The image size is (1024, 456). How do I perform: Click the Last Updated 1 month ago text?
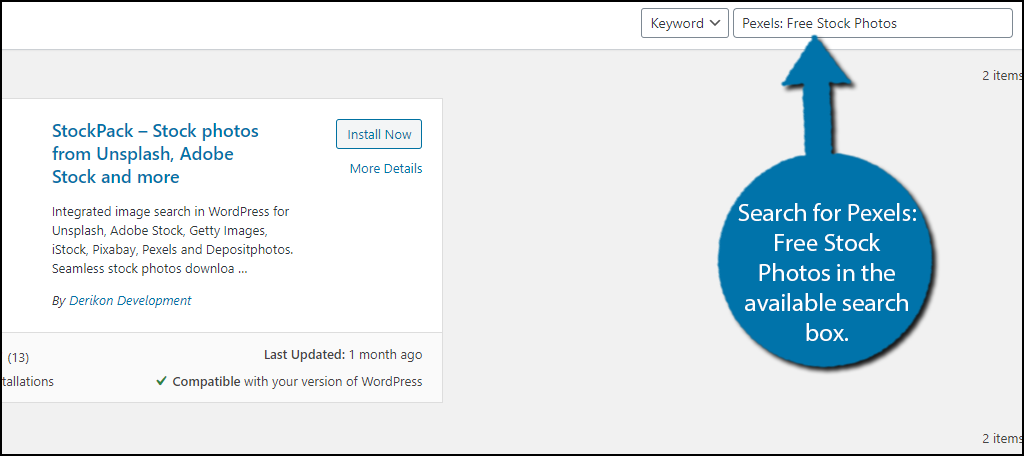point(343,355)
